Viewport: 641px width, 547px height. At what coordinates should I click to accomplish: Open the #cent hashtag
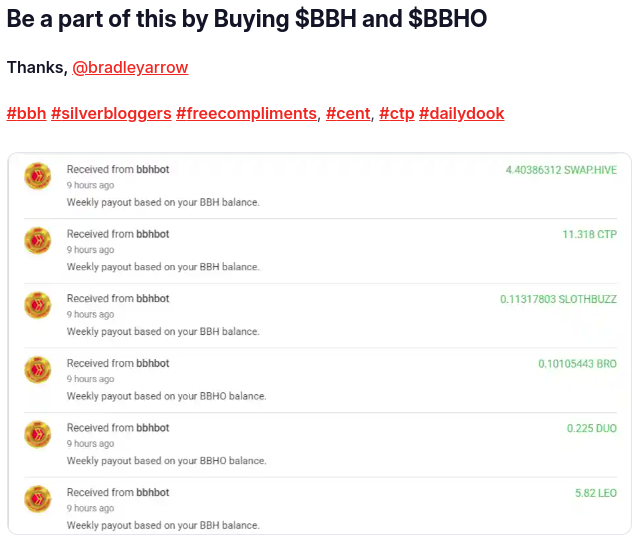[x=348, y=113]
